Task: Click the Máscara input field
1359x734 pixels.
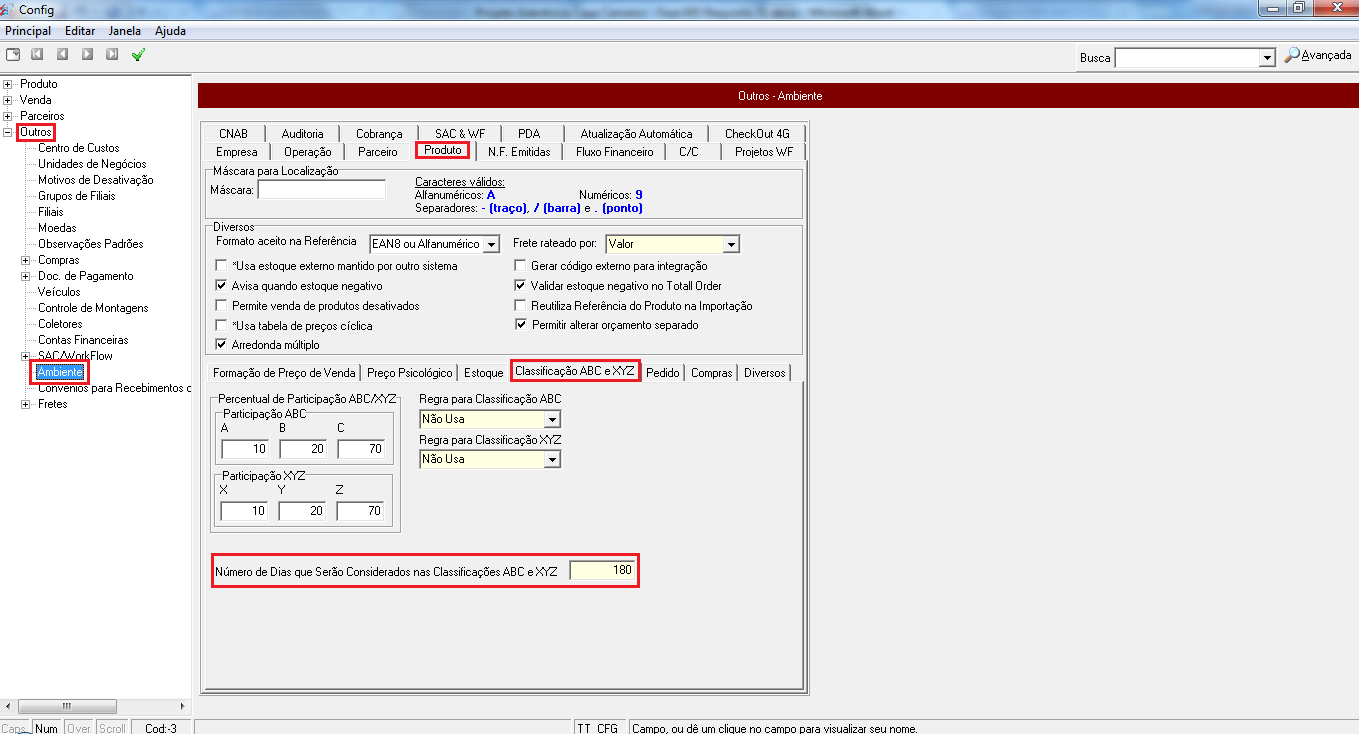Action: click(322, 189)
